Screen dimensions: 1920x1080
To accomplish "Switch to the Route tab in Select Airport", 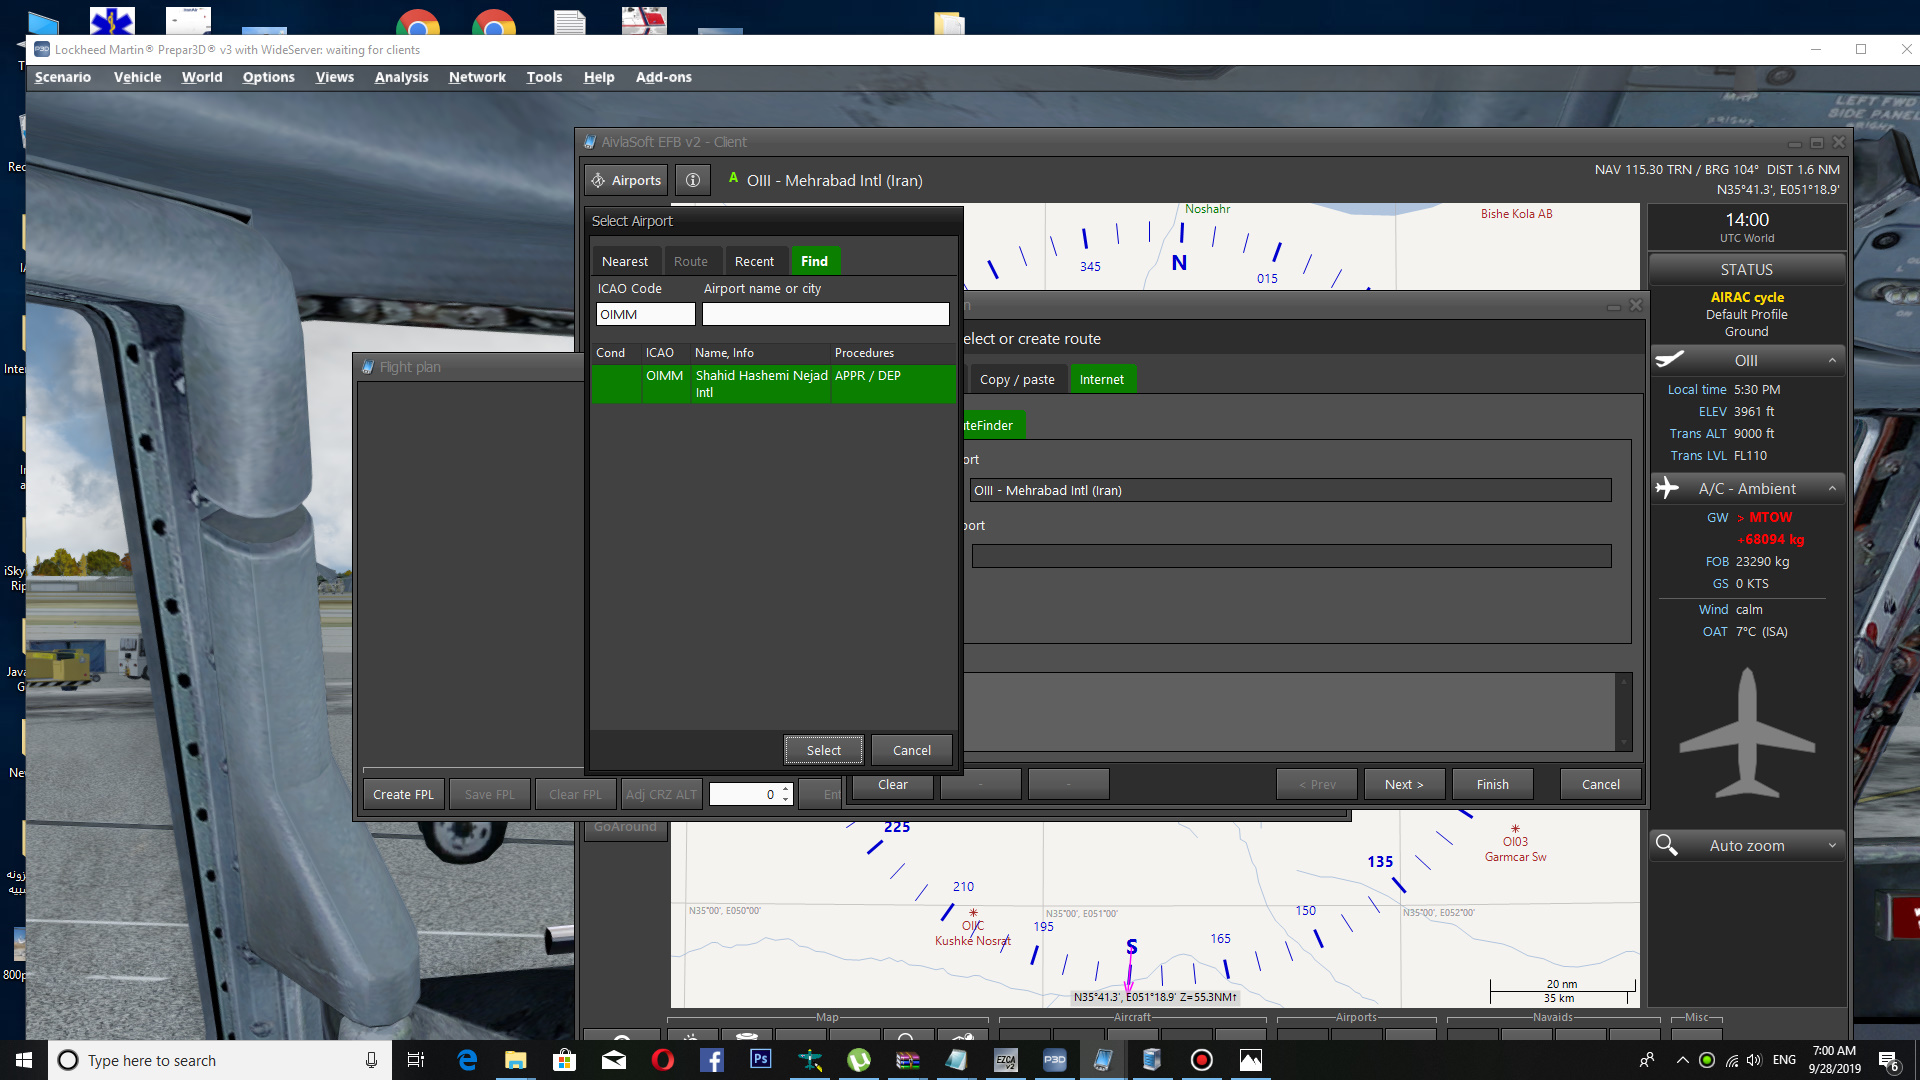I will pyautogui.click(x=691, y=261).
